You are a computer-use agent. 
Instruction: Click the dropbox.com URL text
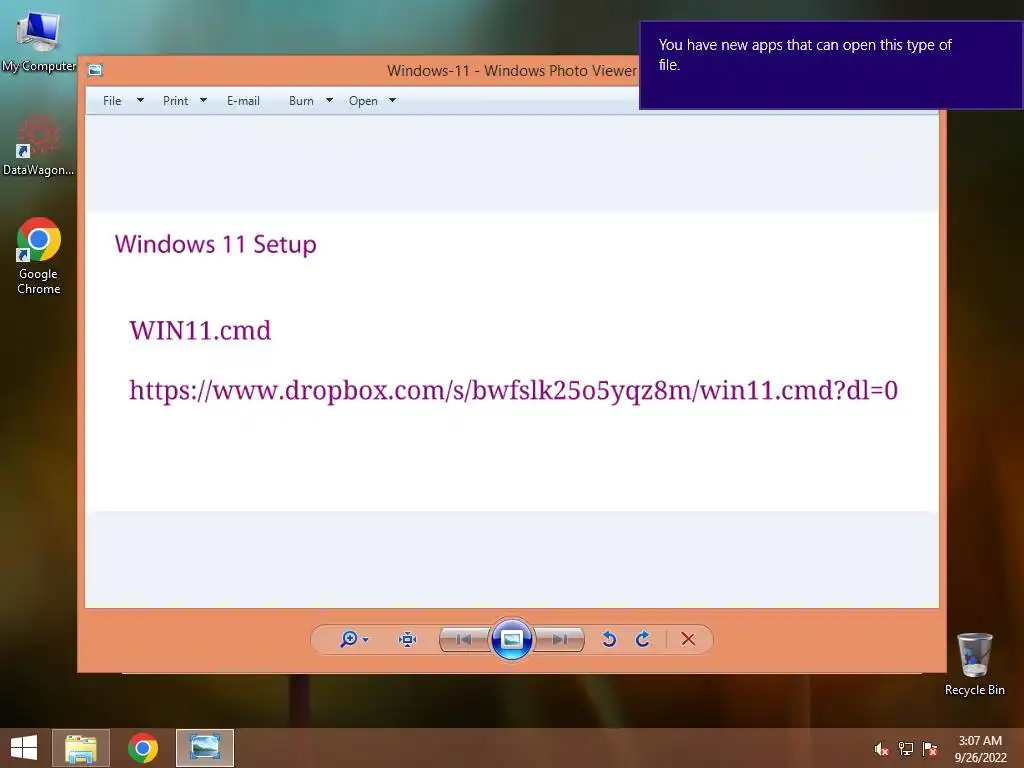pos(513,391)
